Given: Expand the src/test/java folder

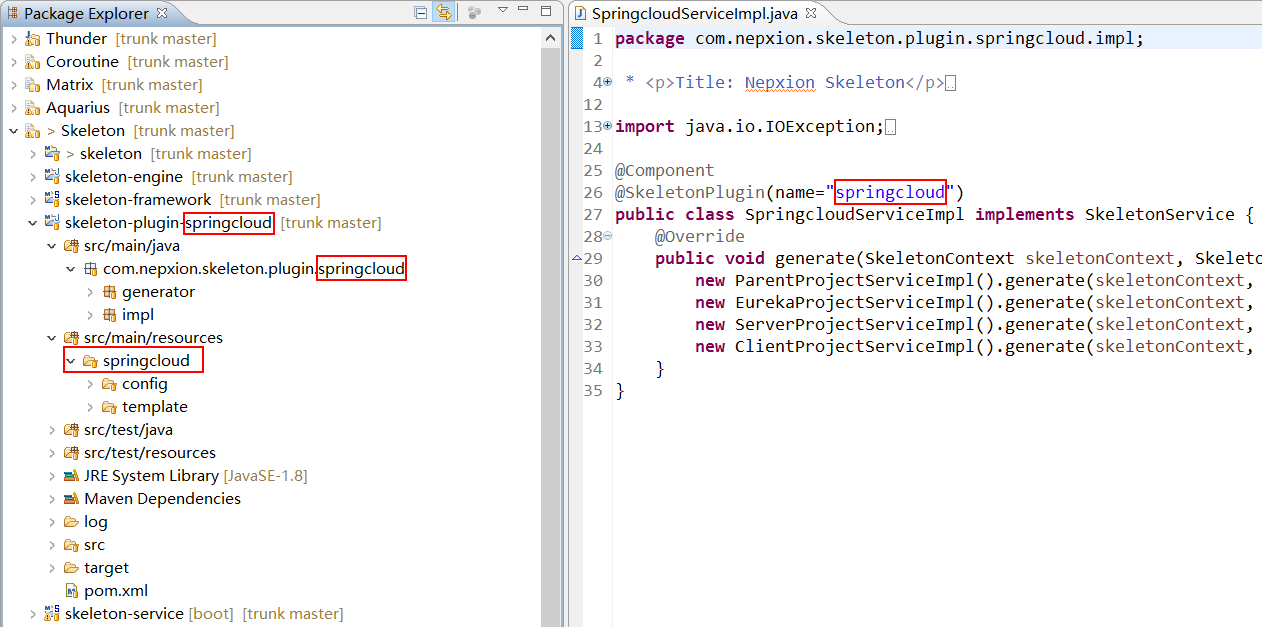Looking at the screenshot, I should click(51, 430).
